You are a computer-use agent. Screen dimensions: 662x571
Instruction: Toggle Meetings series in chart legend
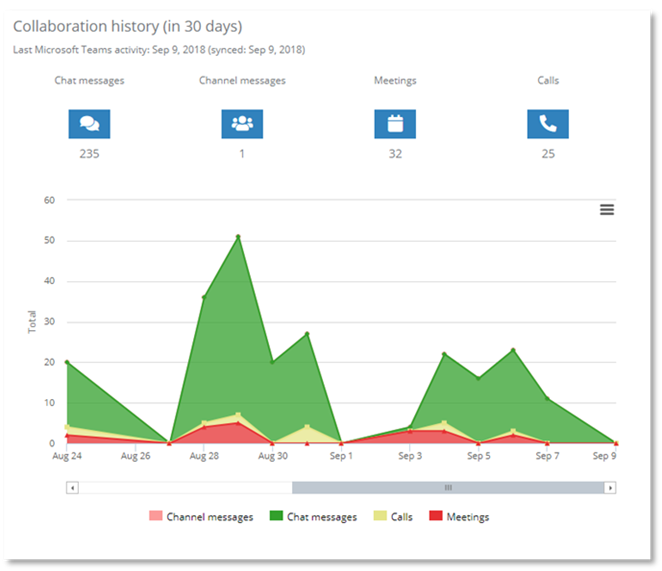tap(459, 517)
